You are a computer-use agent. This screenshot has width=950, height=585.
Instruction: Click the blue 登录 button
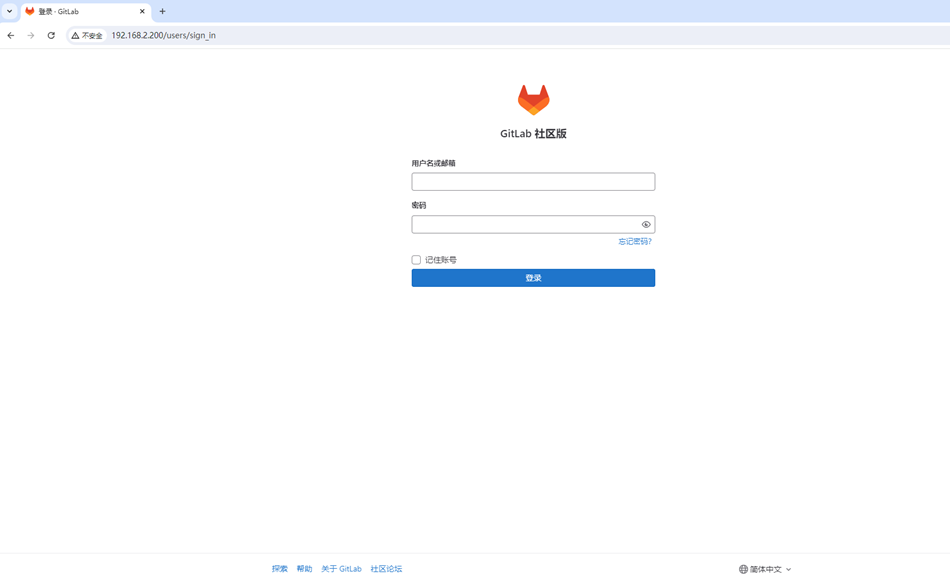(x=533, y=278)
